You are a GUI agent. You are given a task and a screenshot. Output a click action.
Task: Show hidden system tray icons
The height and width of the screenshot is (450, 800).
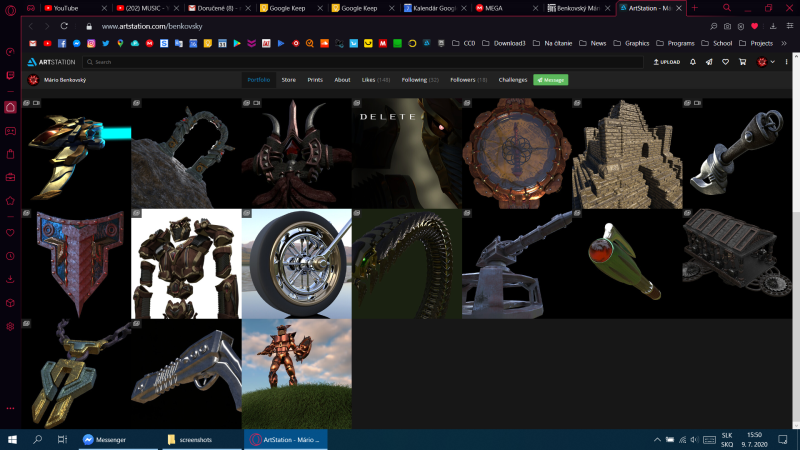click(657, 439)
